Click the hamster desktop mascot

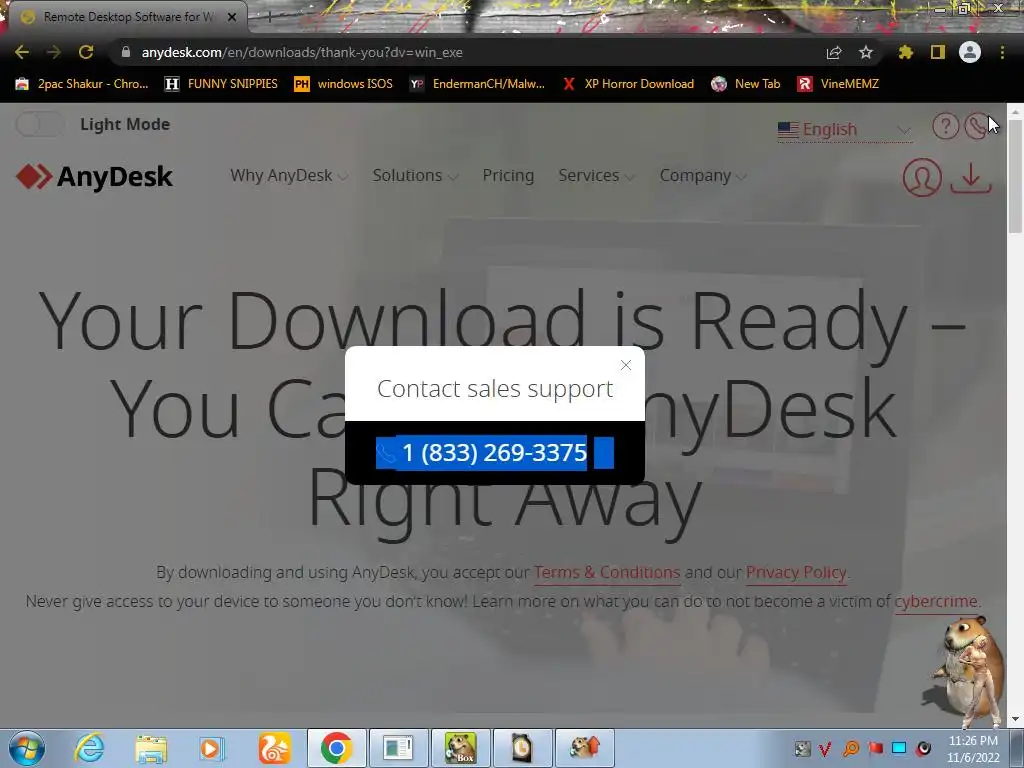click(965, 673)
